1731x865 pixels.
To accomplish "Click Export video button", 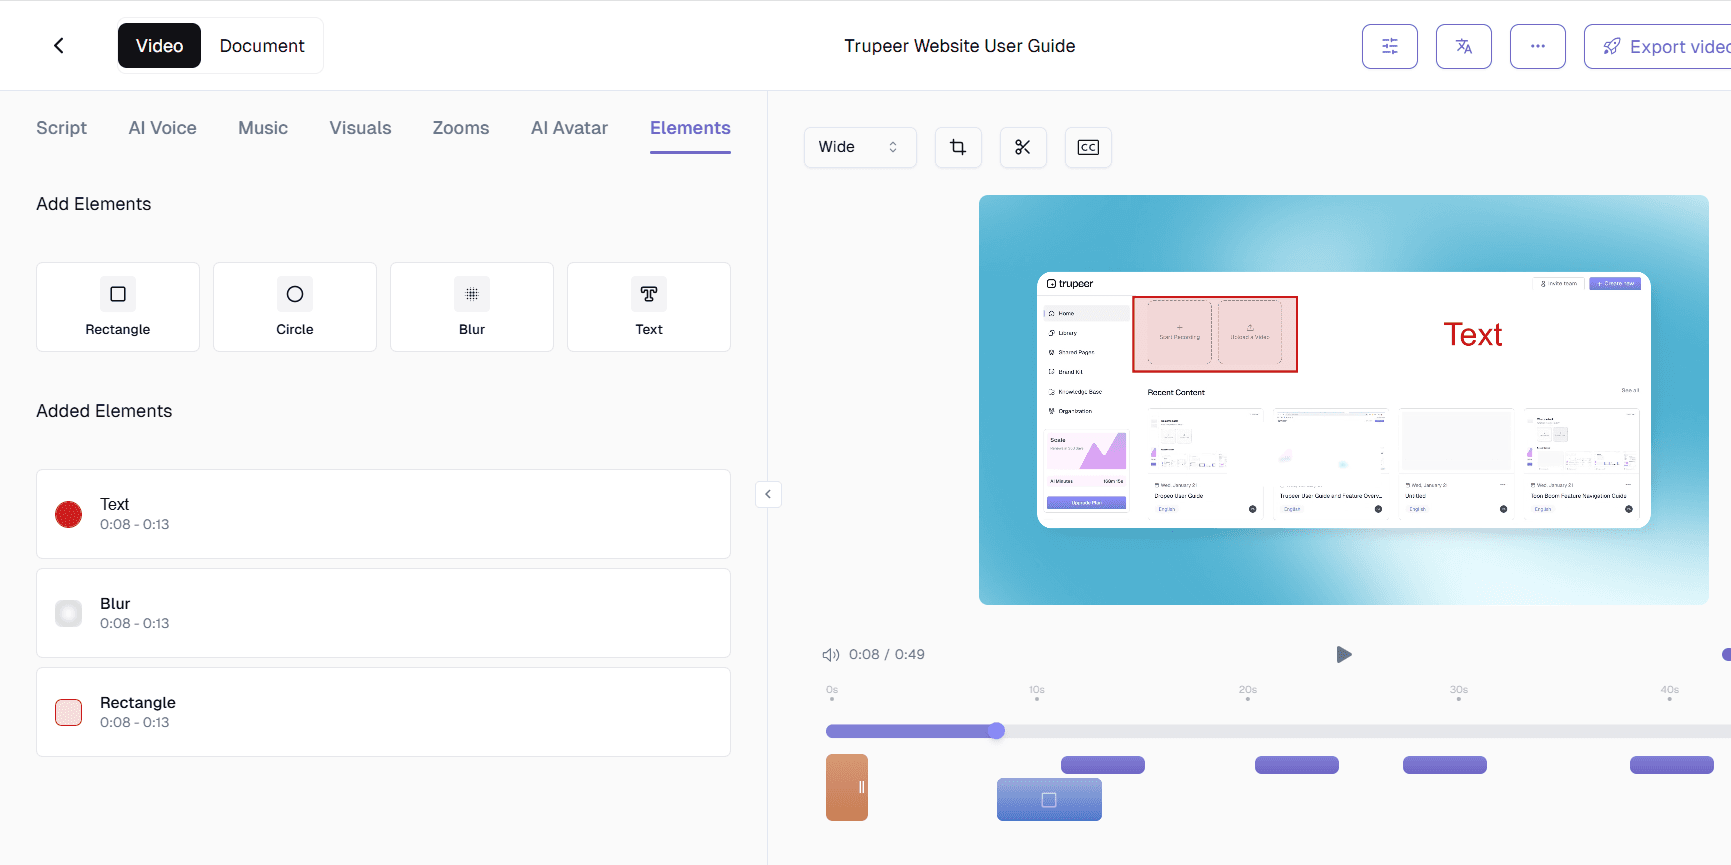I will point(1658,46).
